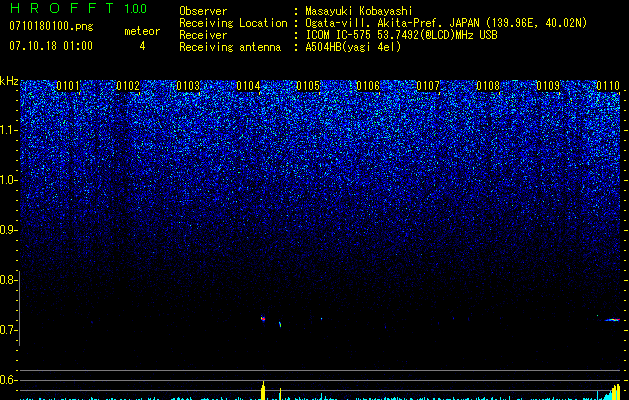Click the A504HB(yagi 4el) antenna text
Viewport: 629px width, 400px height.
(353, 47)
